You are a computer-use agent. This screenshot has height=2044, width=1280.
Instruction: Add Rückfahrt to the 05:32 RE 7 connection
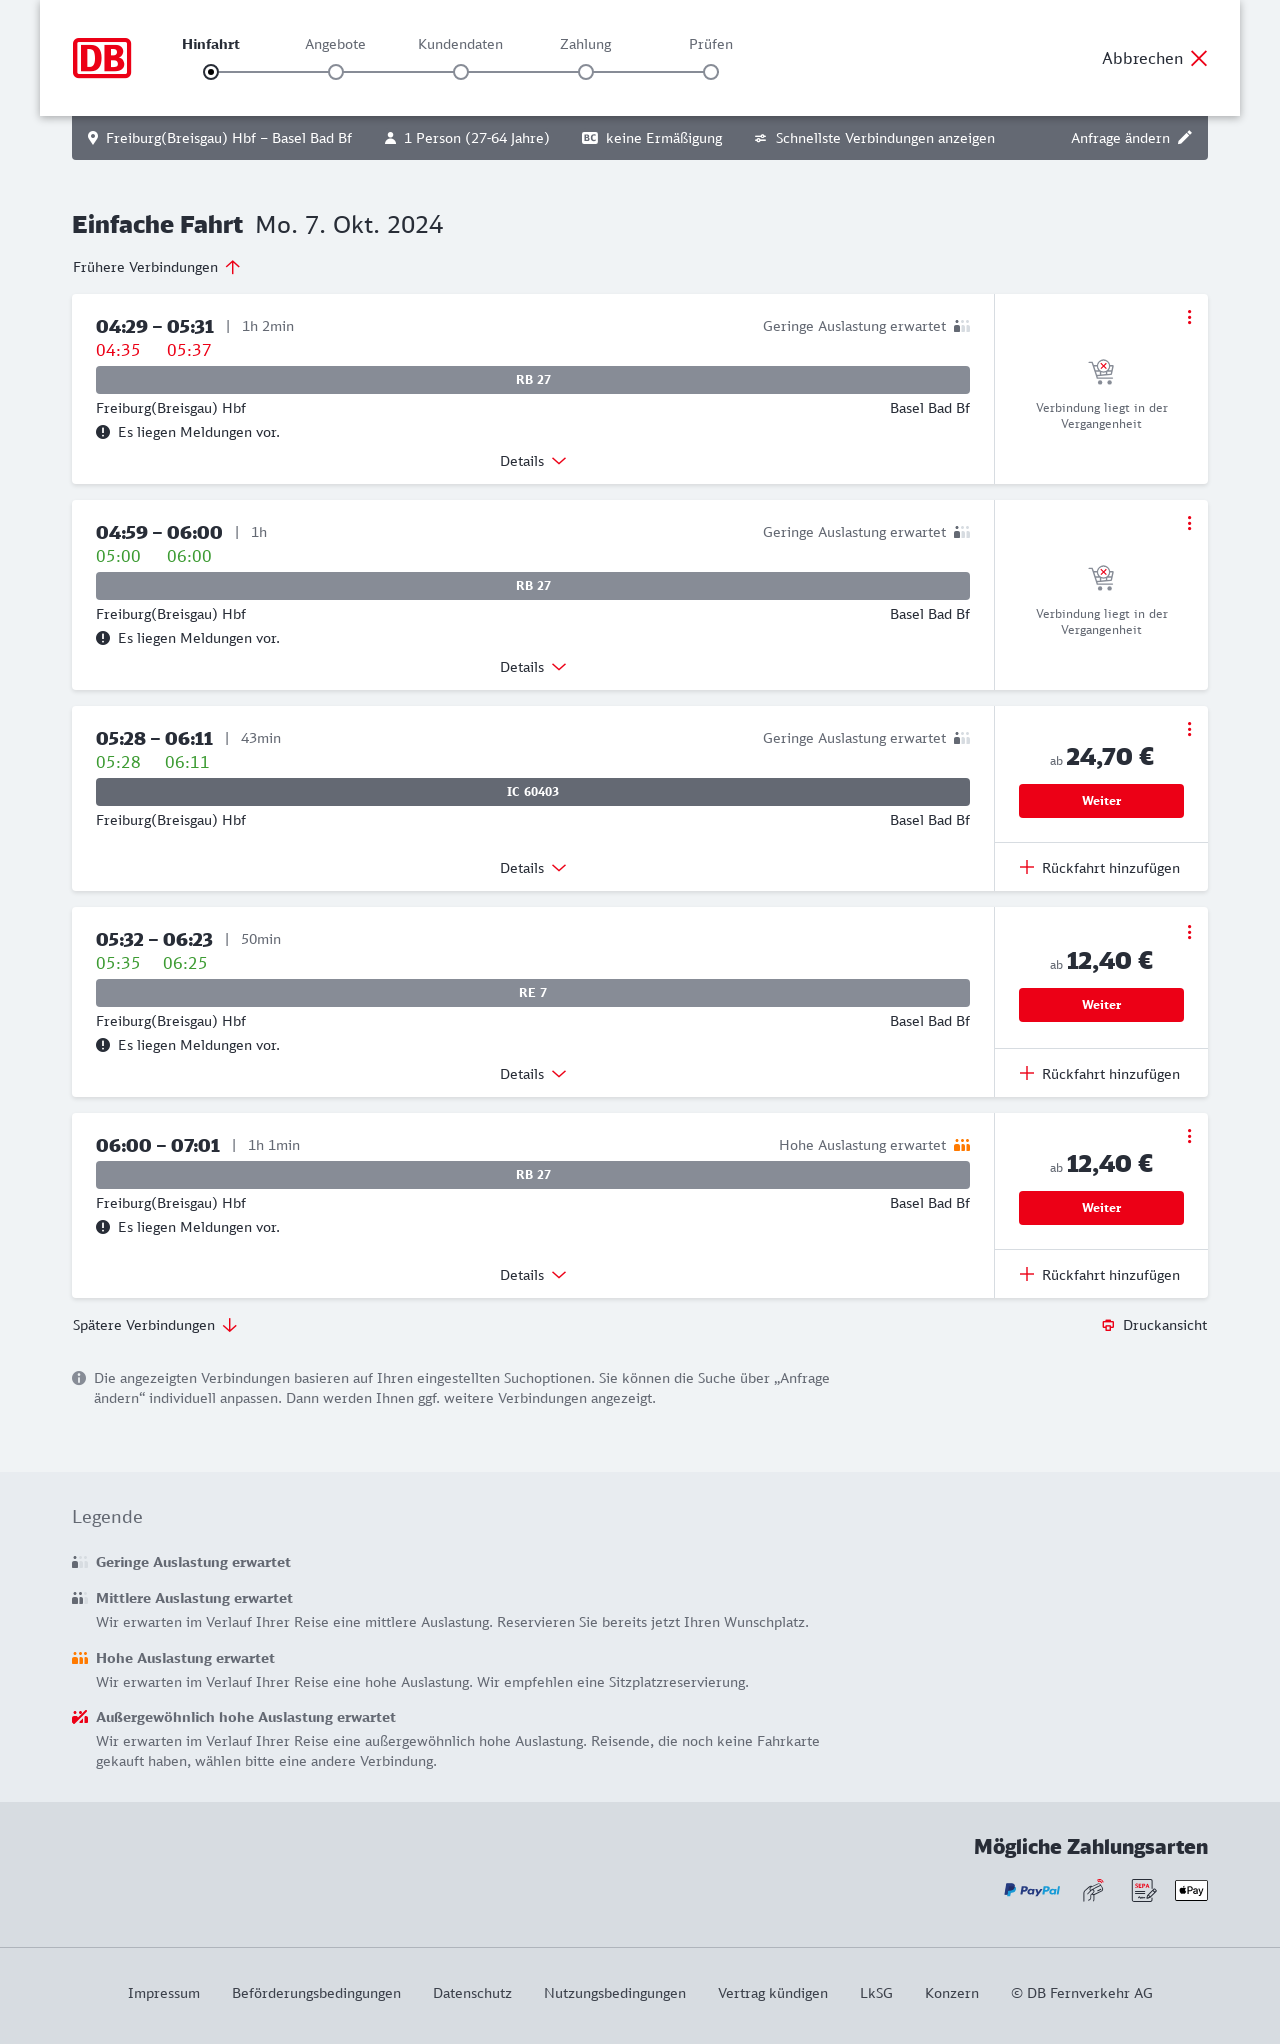[1100, 1074]
